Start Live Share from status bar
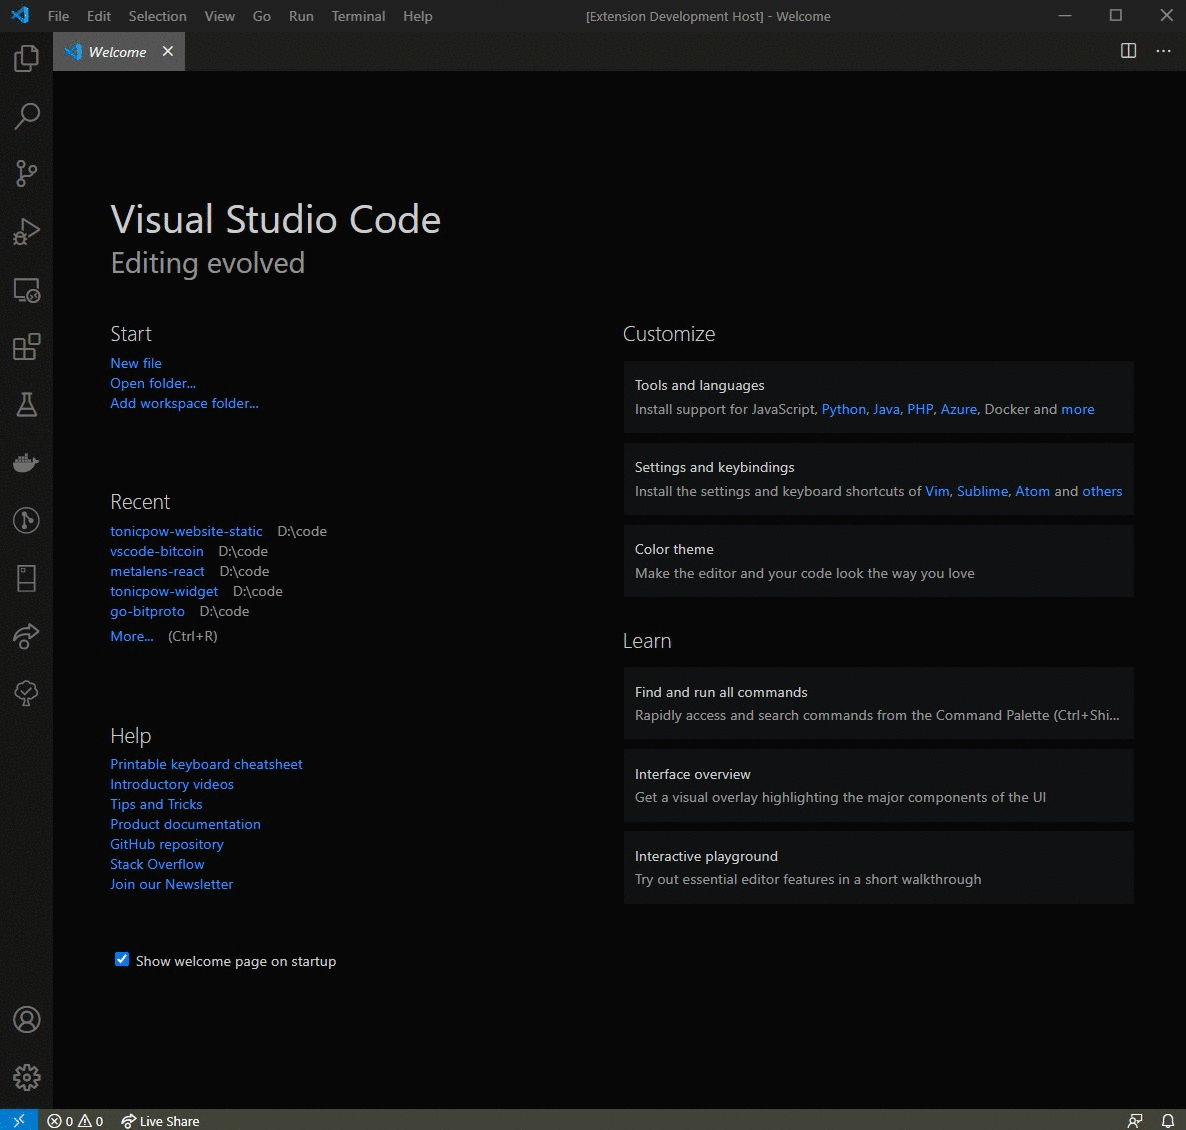The height and width of the screenshot is (1130, 1186). (160, 1121)
